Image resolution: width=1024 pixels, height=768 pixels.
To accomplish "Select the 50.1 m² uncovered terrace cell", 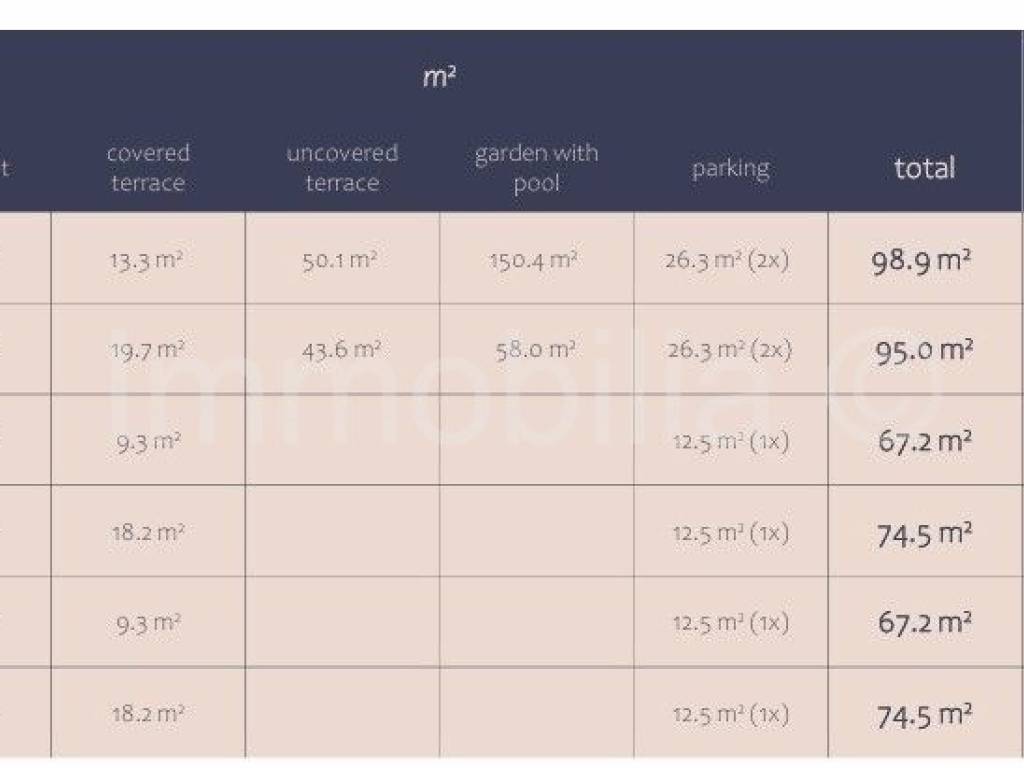I will pyautogui.click(x=340, y=261).
